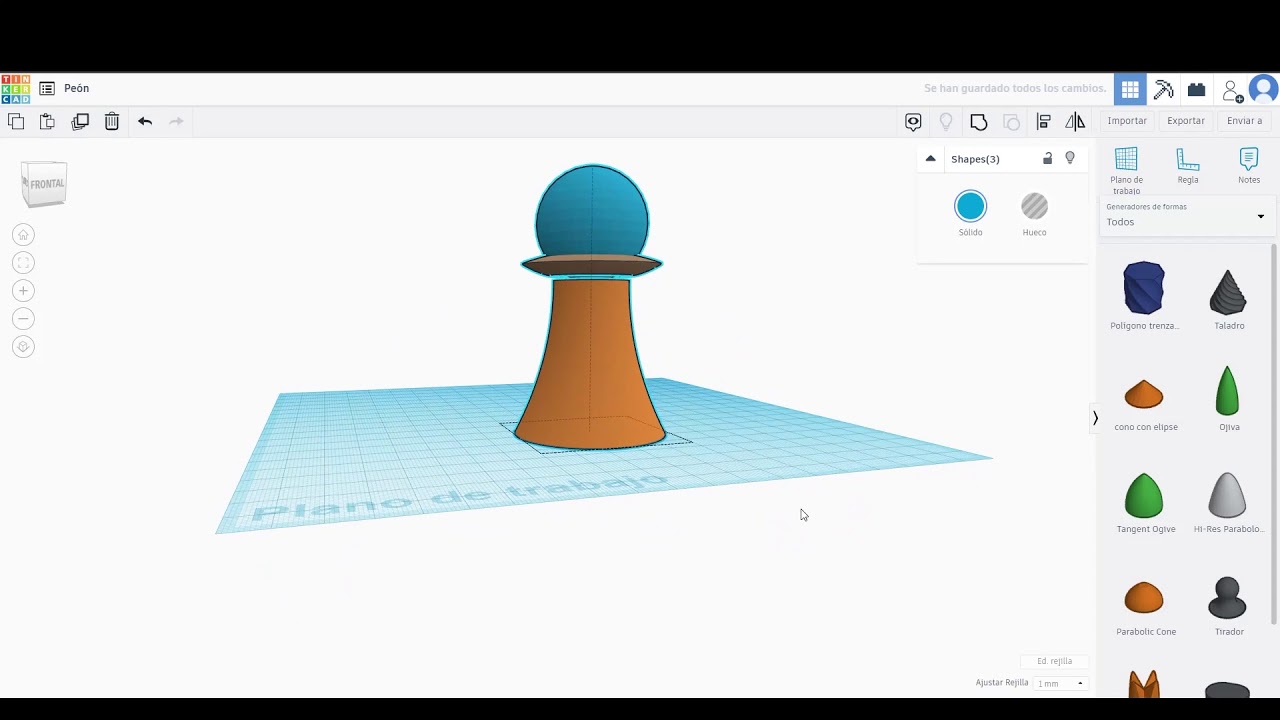Duplicate and repeat selected shapes
1280x720 pixels.
[x=80, y=122]
